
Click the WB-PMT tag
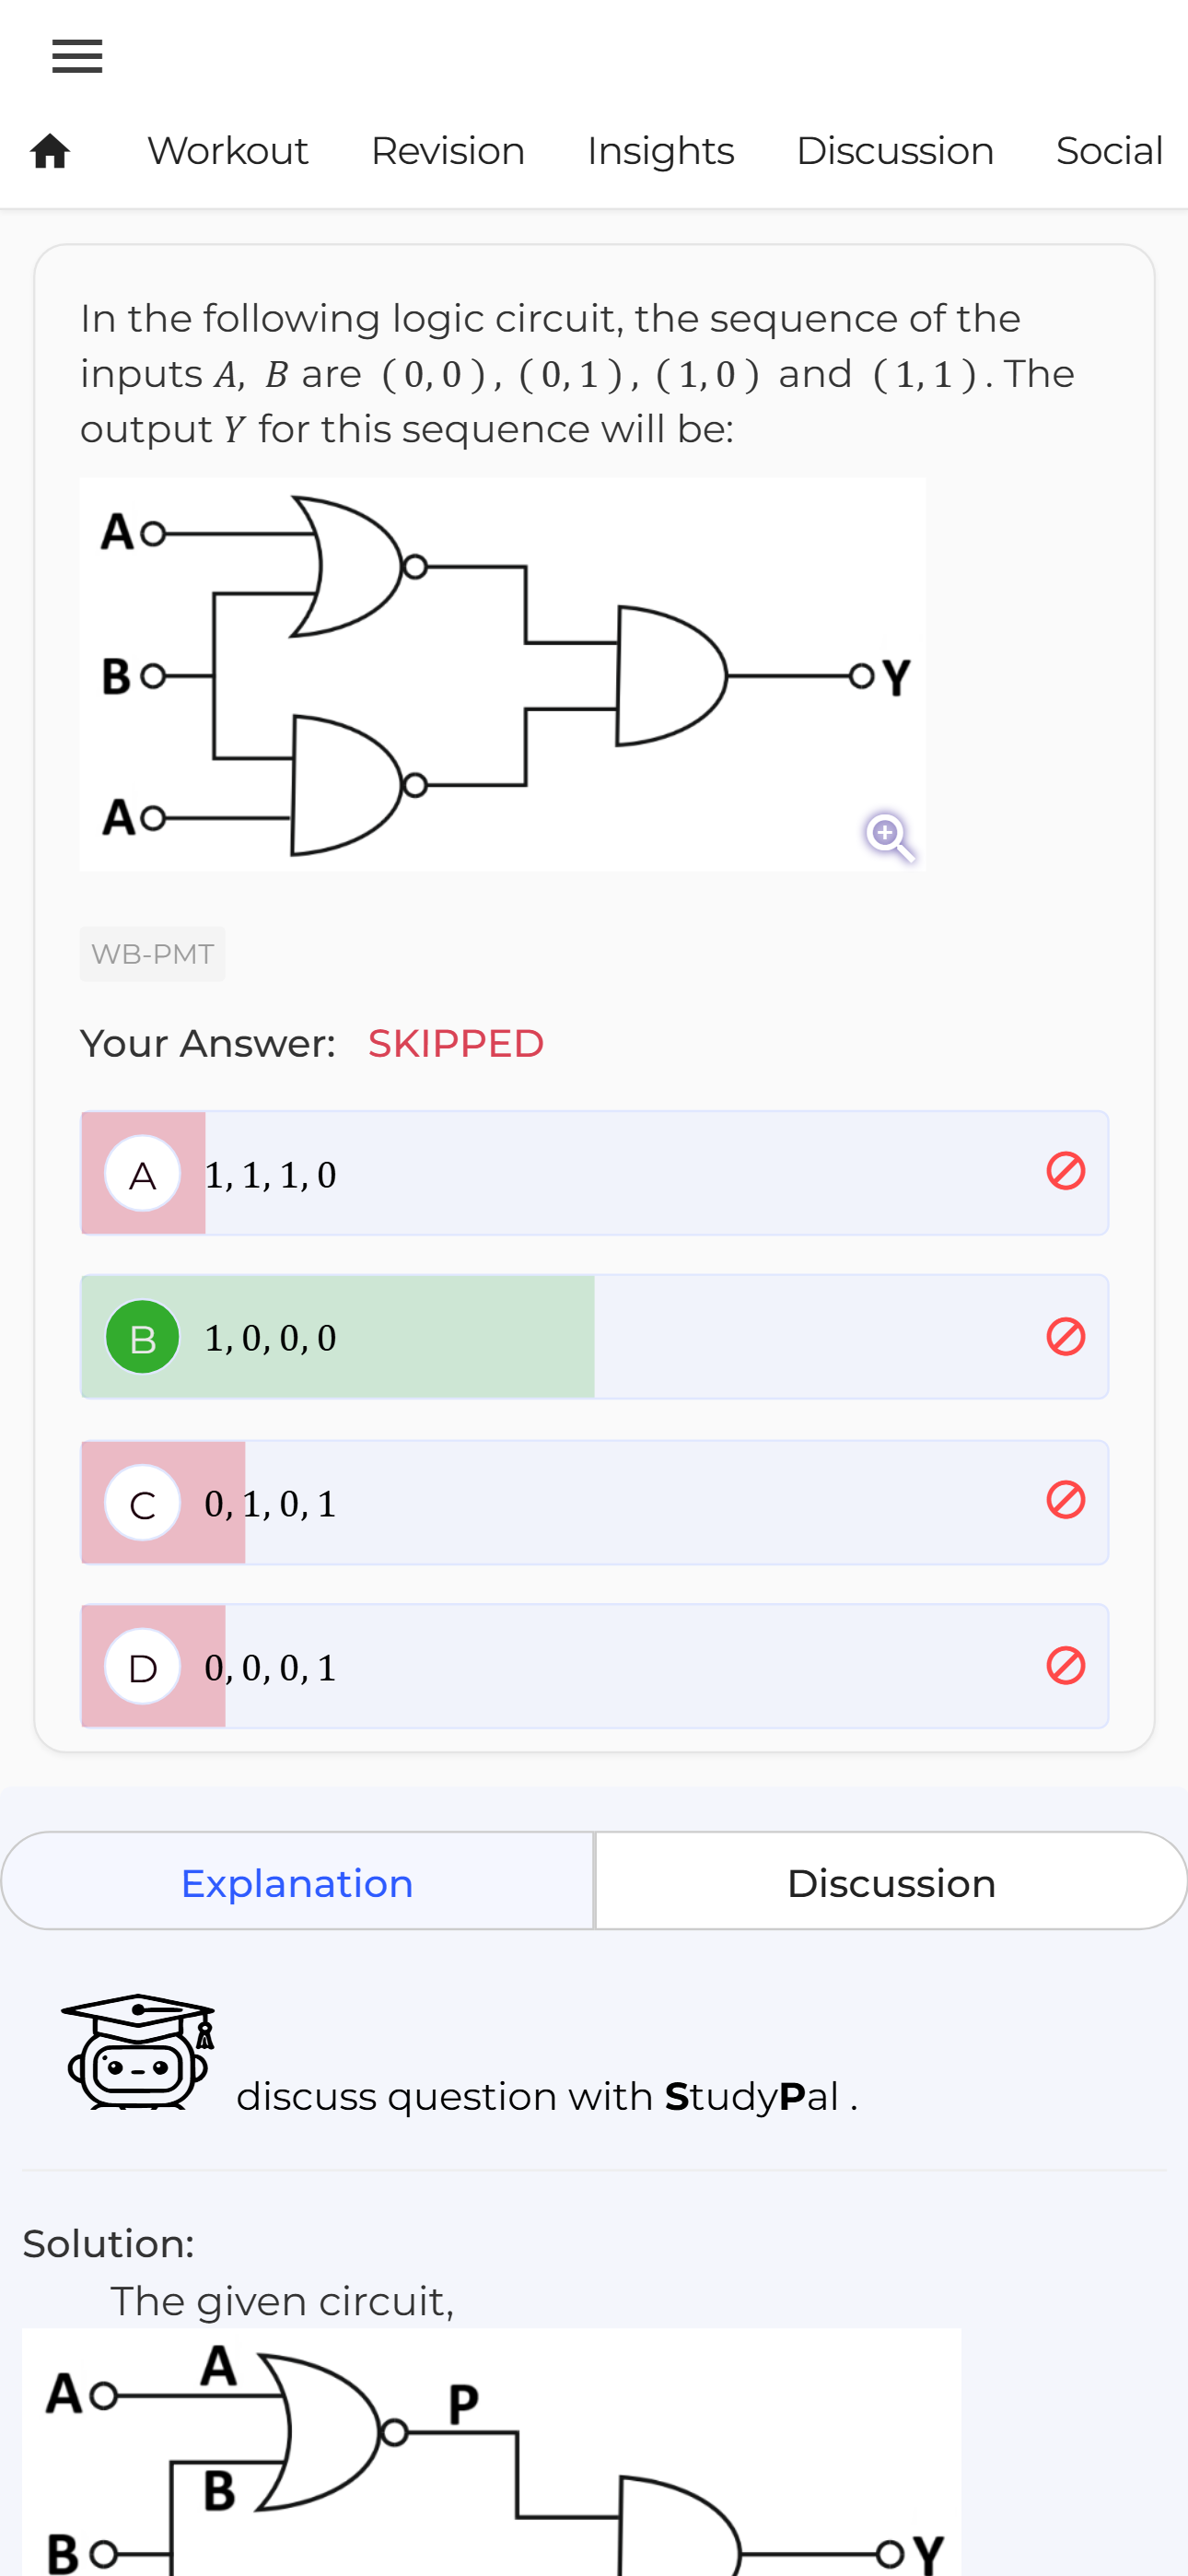coord(152,954)
